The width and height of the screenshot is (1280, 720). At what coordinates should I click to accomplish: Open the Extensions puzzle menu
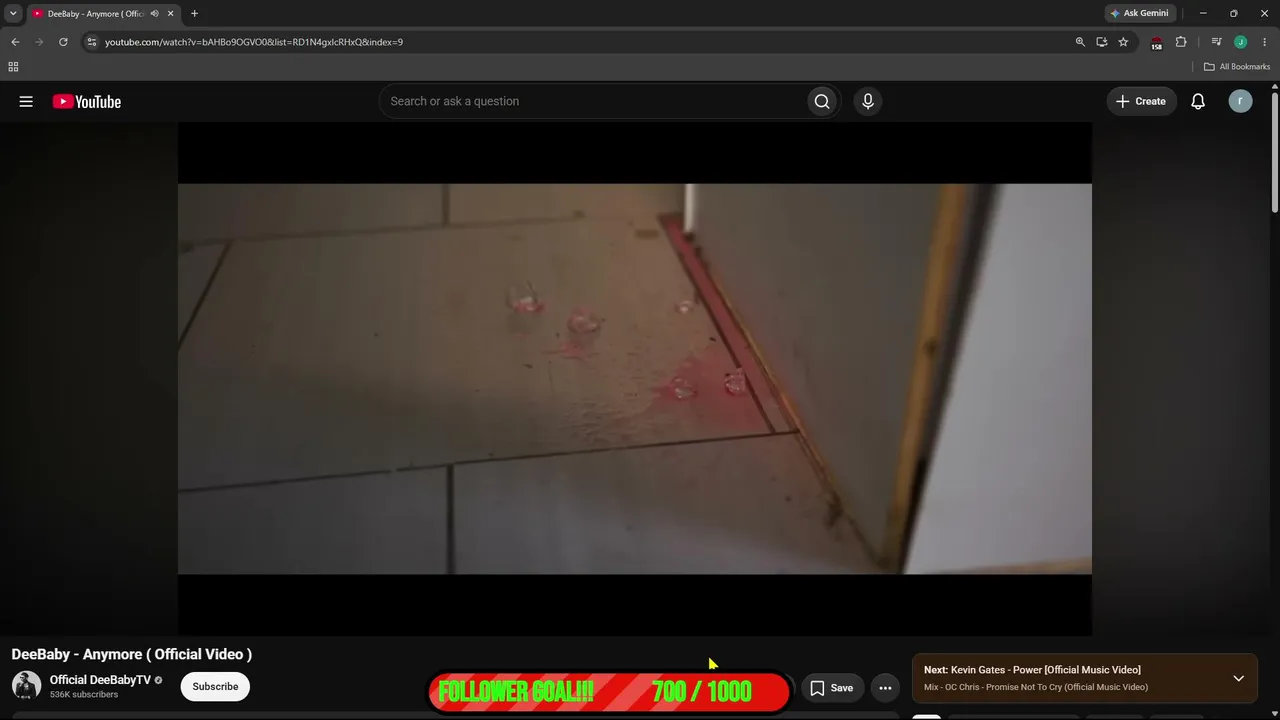pyautogui.click(x=1181, y=42)
